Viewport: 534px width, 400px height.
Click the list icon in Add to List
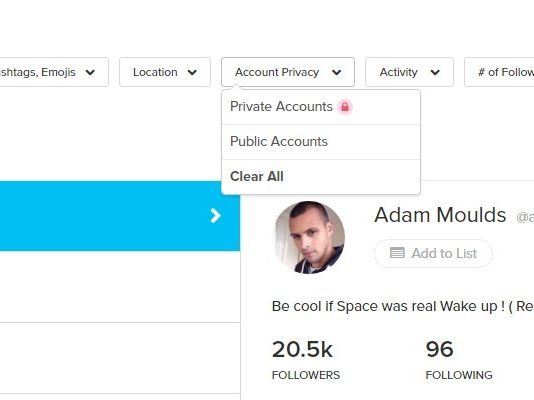click(x=397, y=253)
